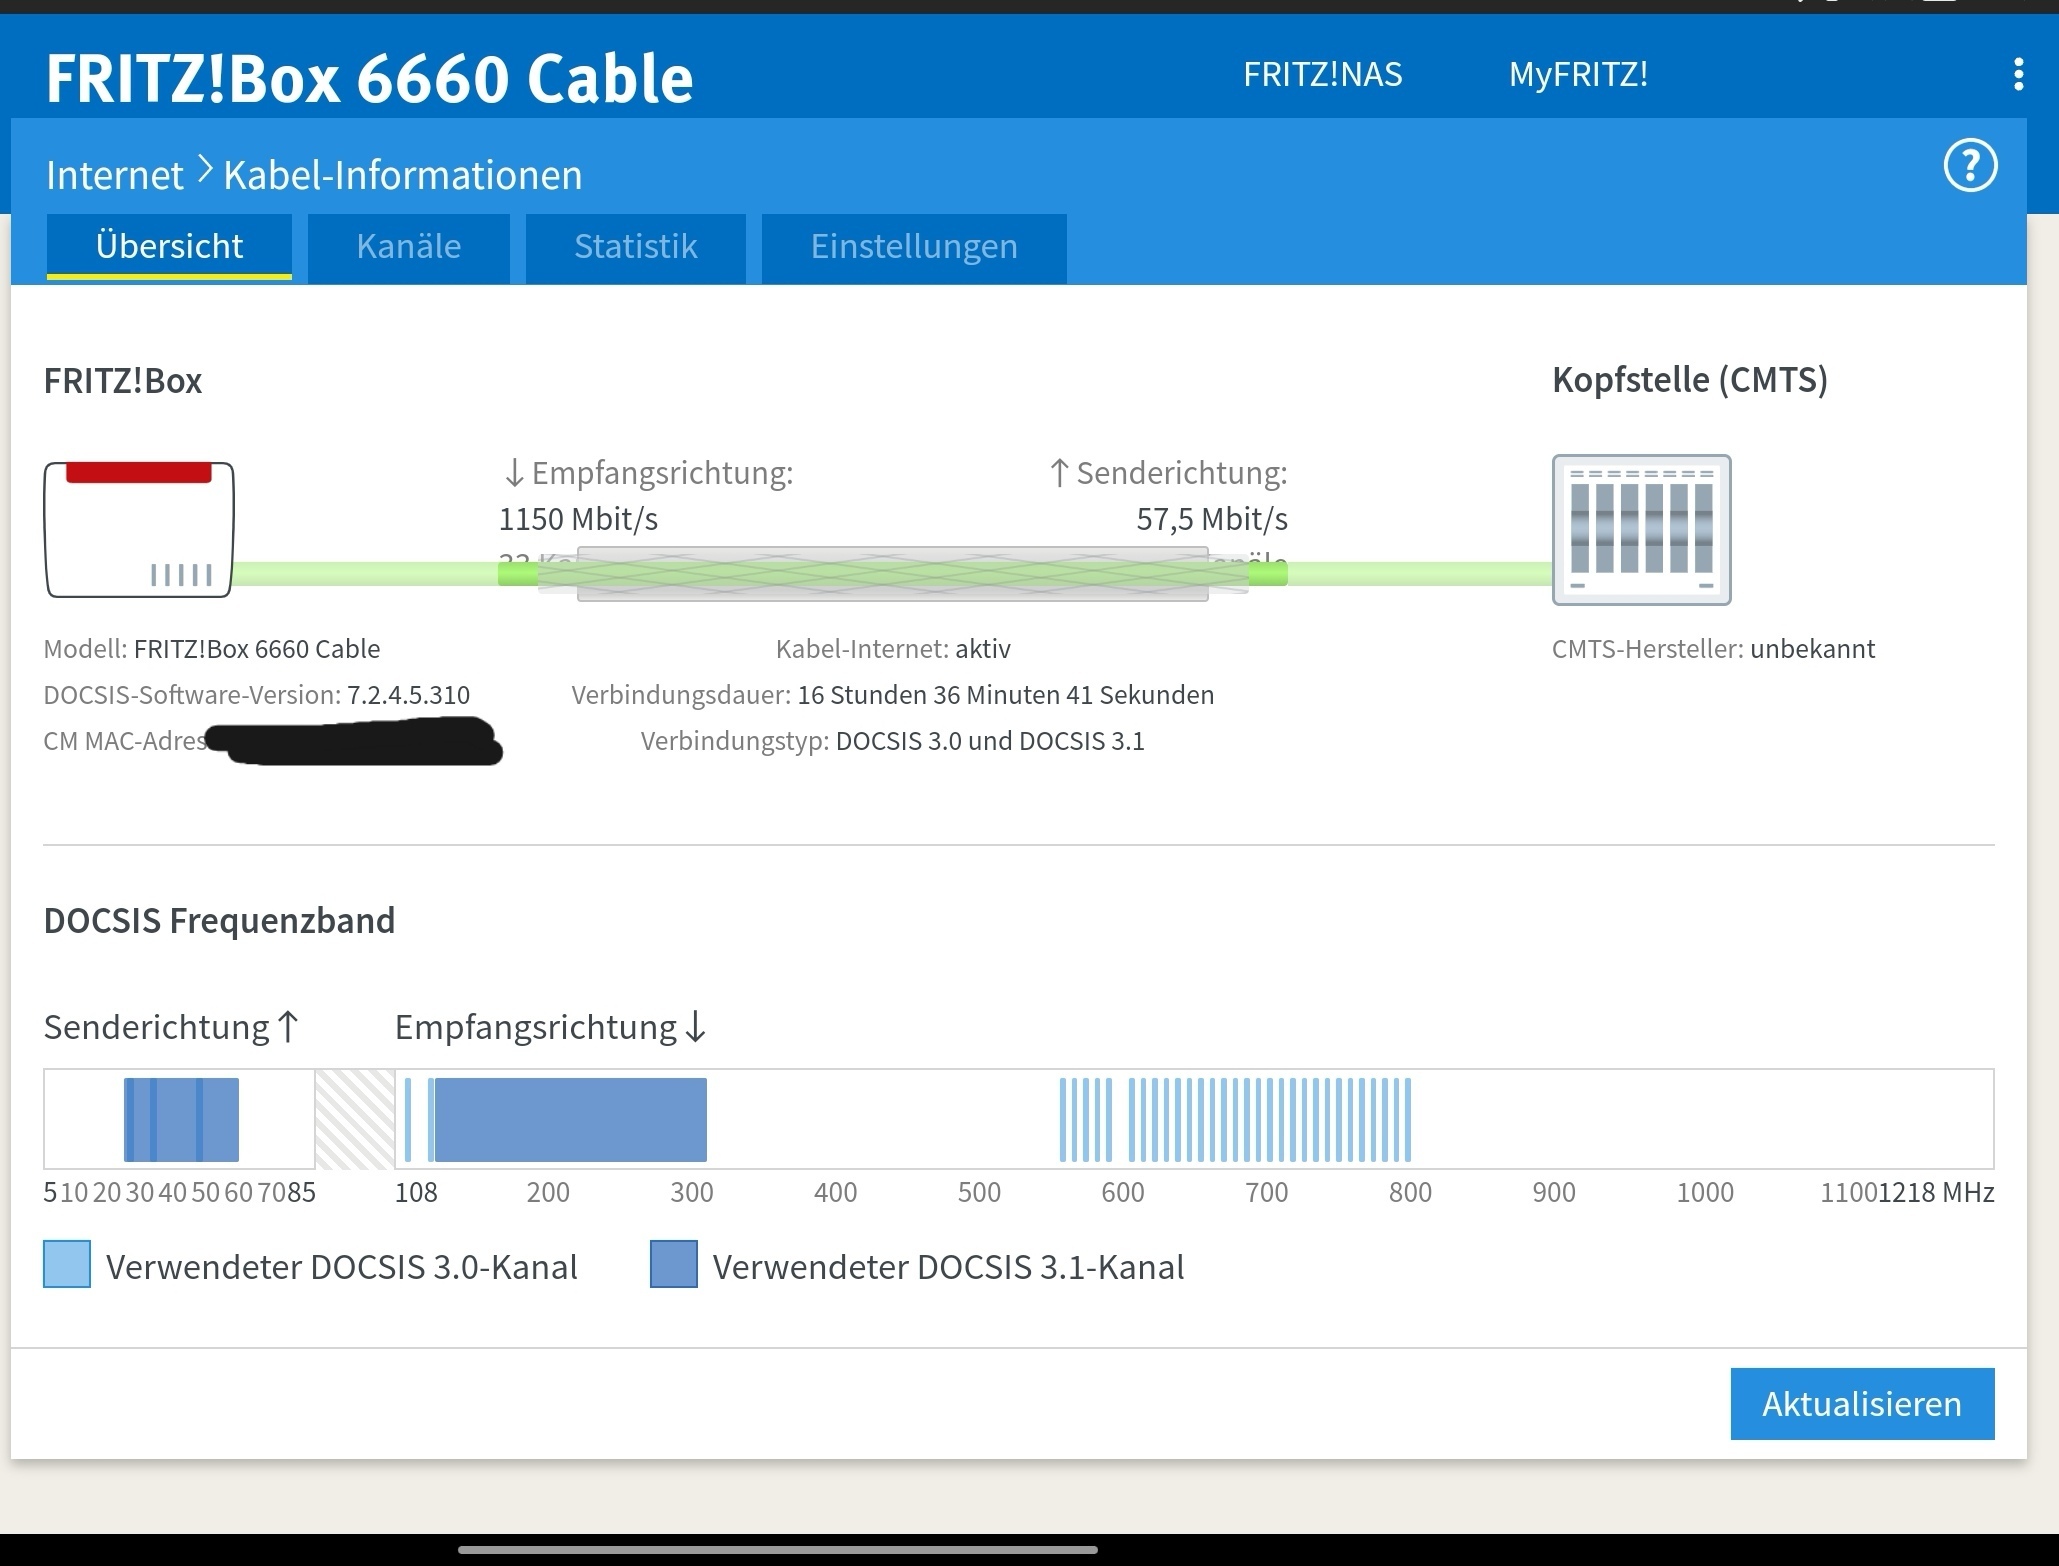This screenshot has height=1566, width=2059.
Task: Click the CMTS headend server icon
Action: tap(1641, 530)
